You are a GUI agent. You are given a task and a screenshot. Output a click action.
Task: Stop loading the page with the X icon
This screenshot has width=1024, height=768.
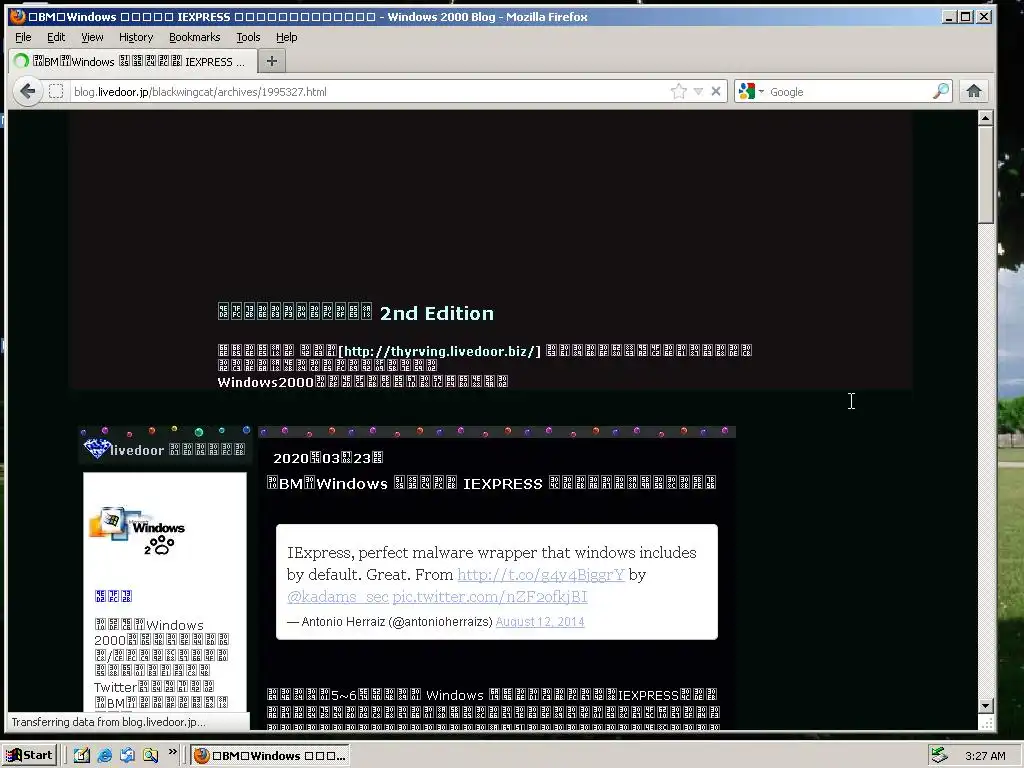pyautogui.click(x=716, y=91)
